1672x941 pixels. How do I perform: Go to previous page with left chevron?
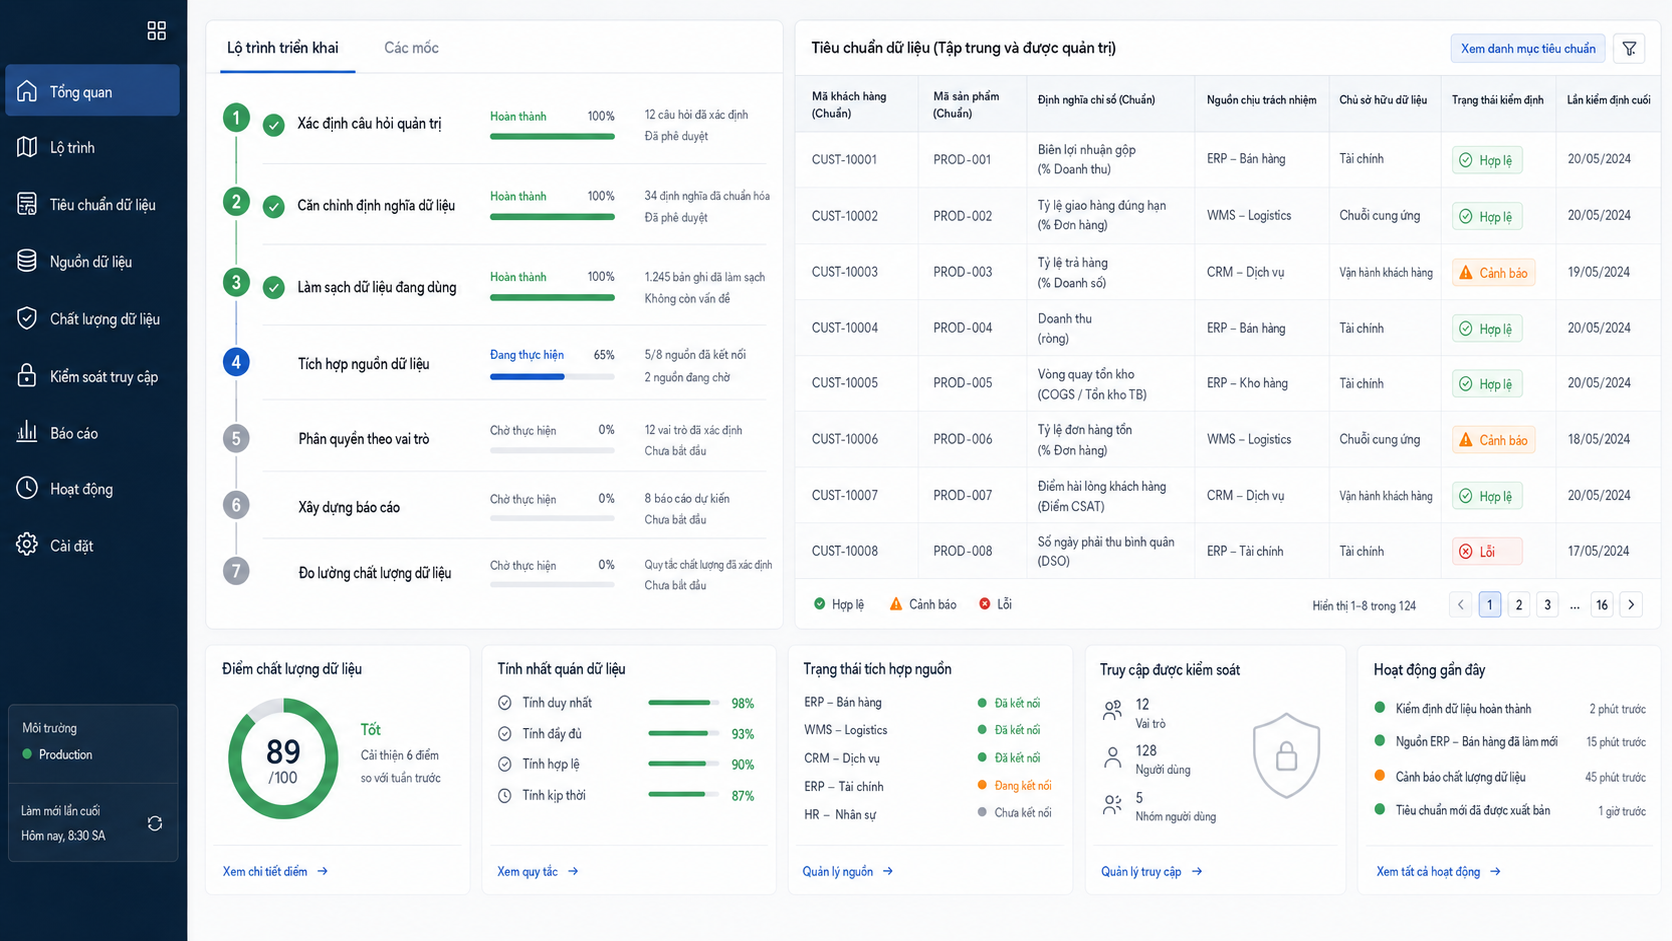1461,604
